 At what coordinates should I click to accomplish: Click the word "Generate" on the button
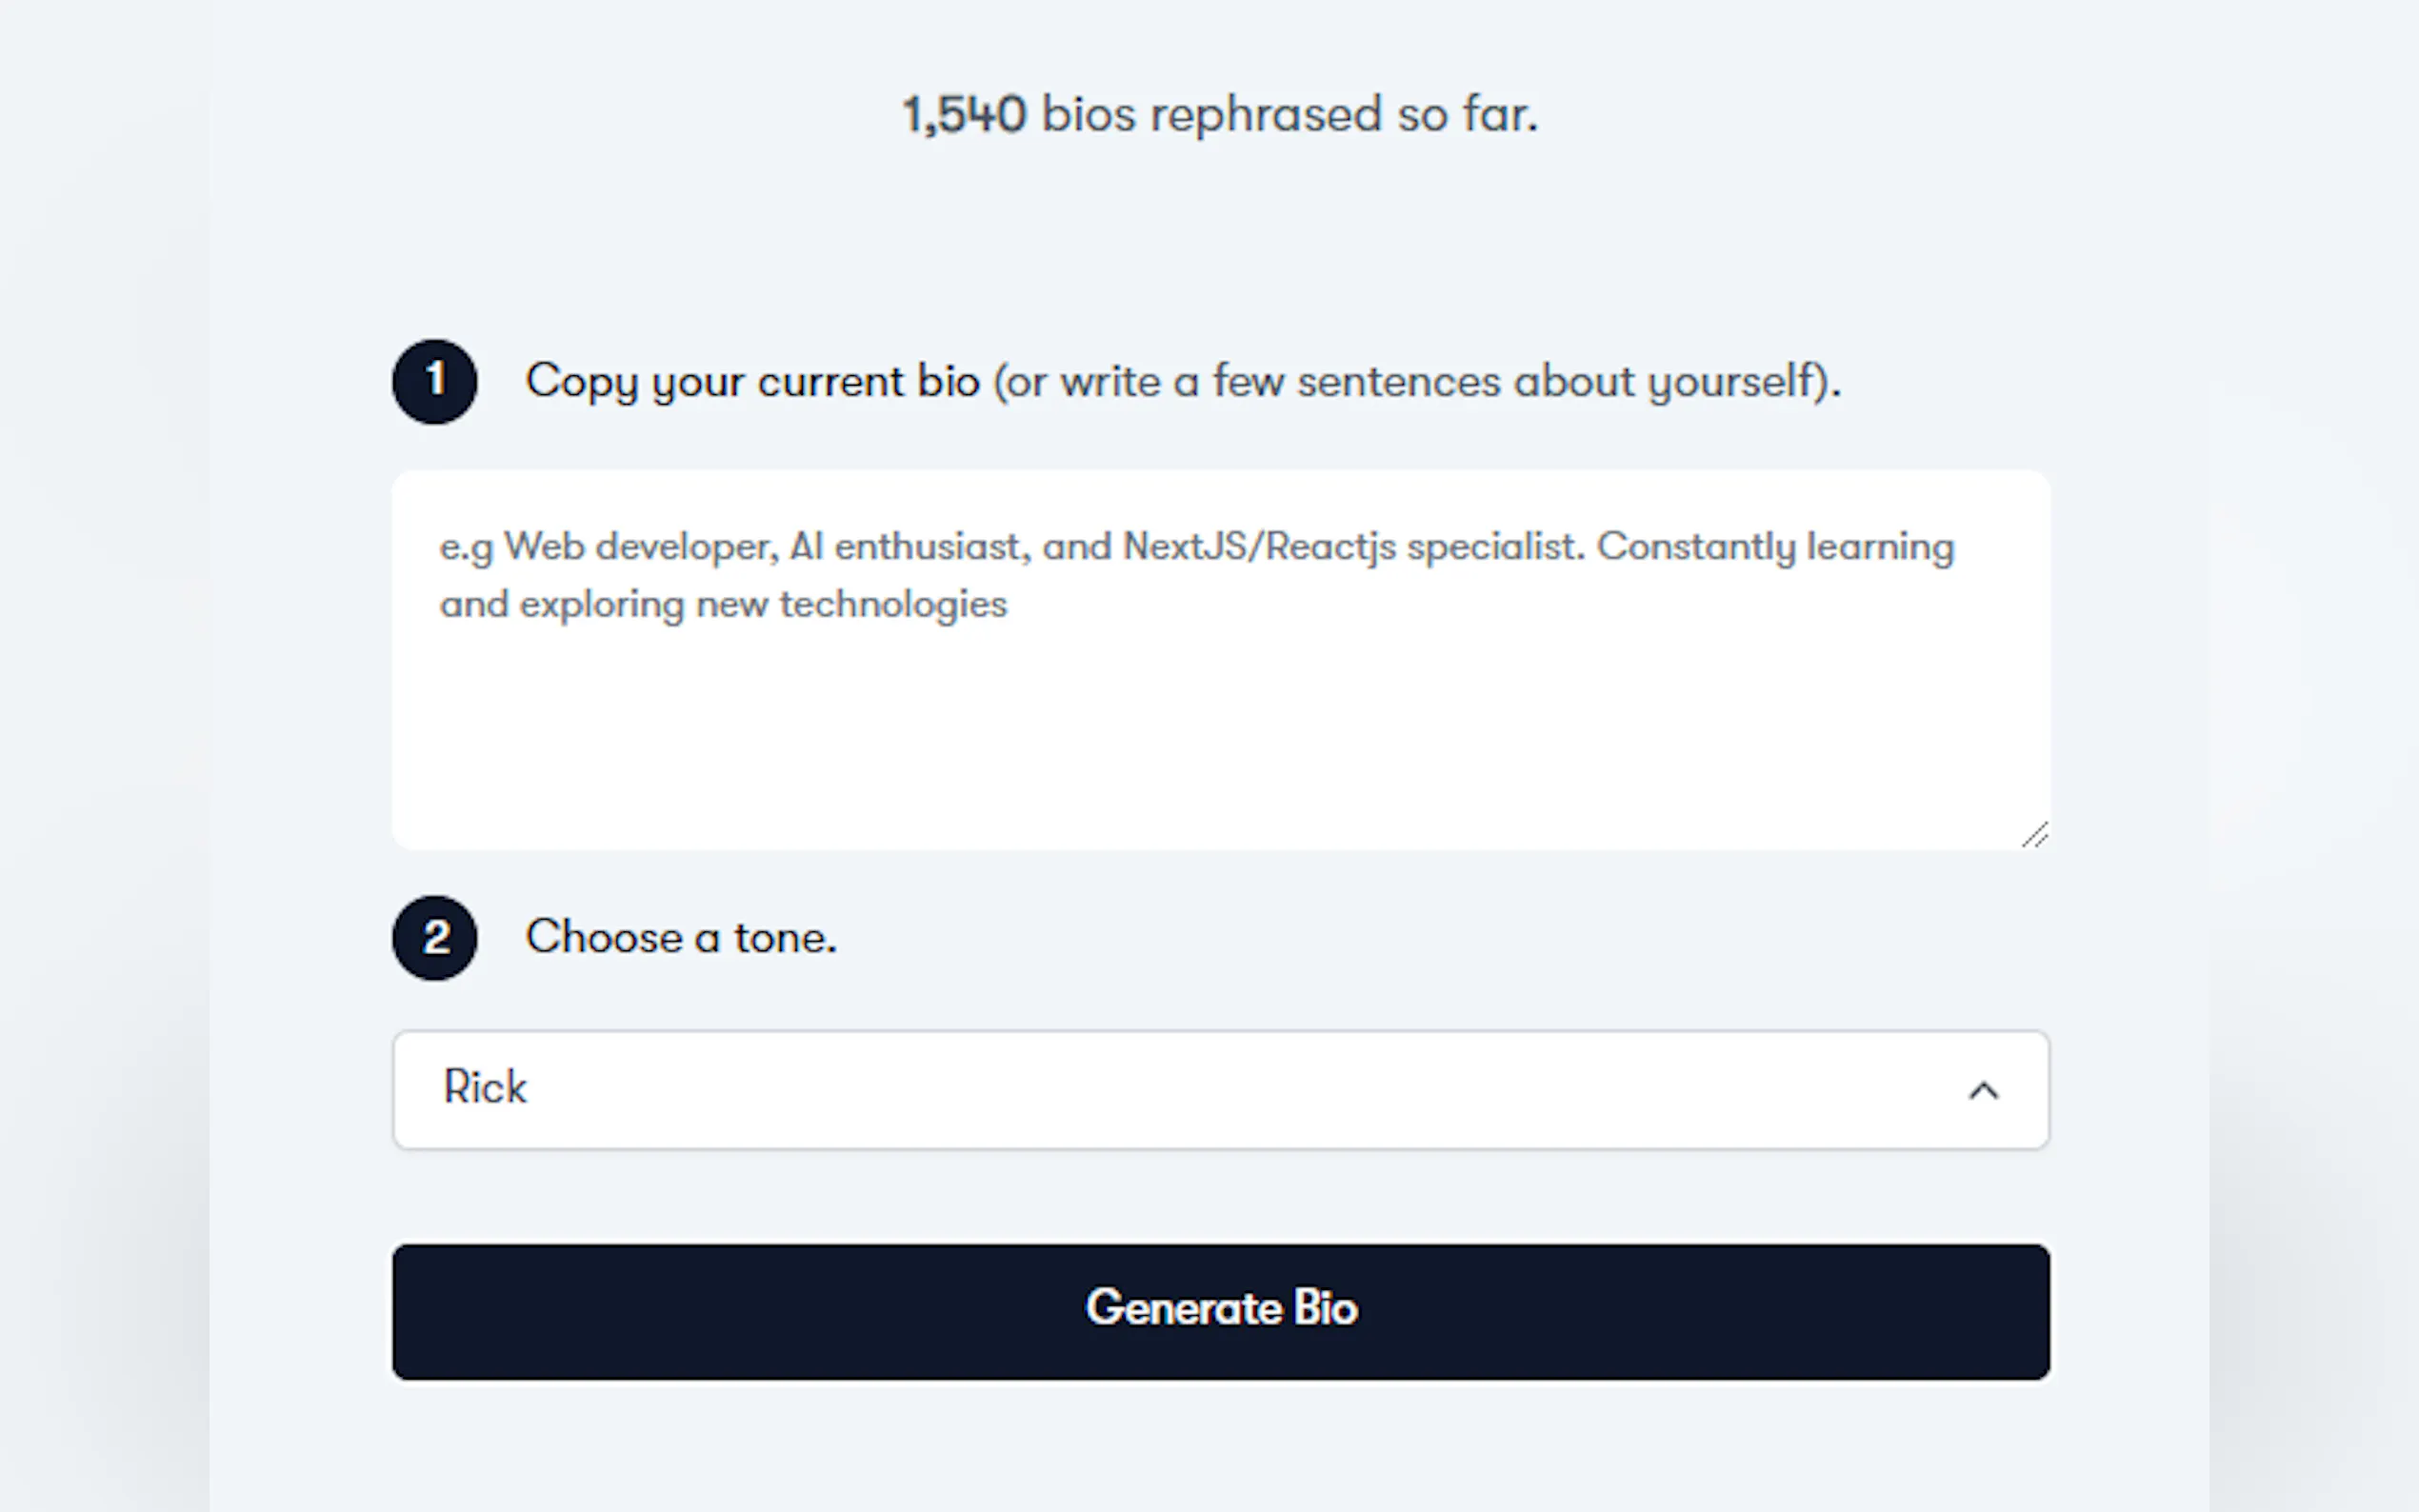coord(1184,1308)
